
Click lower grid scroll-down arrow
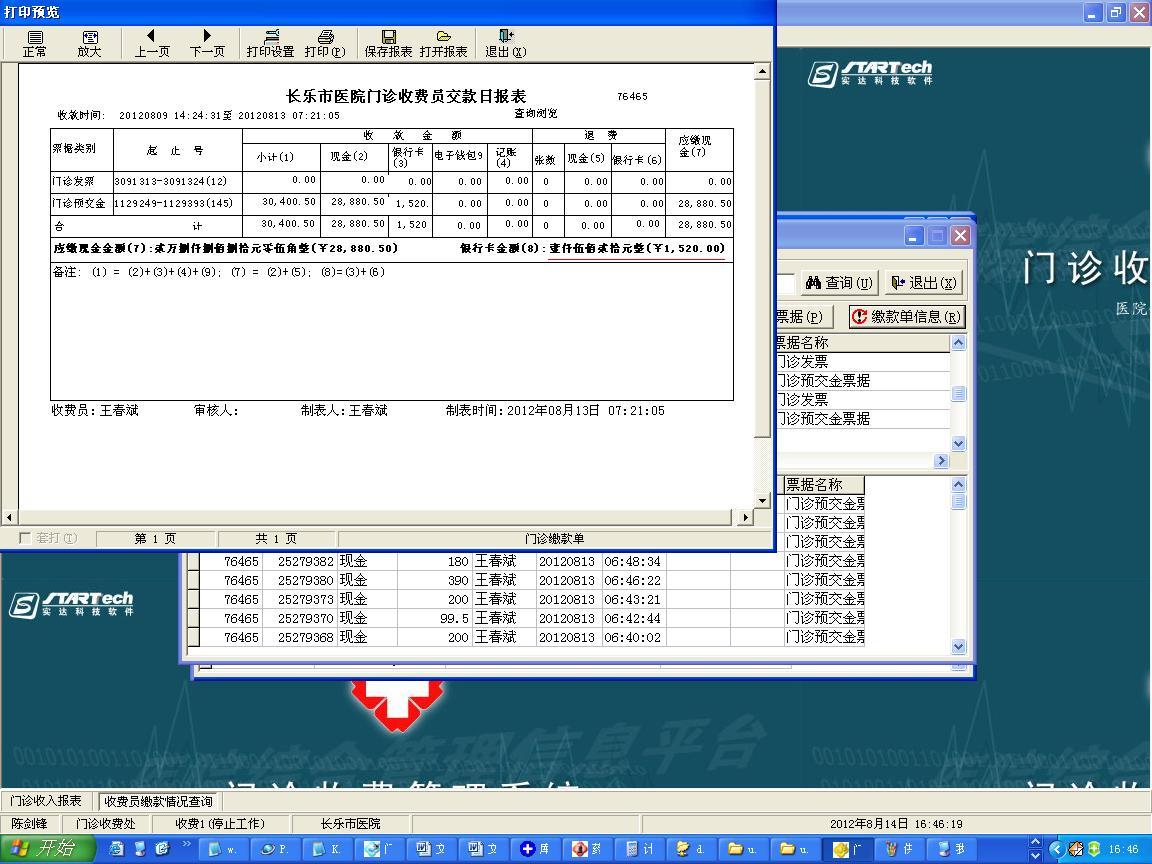click(x=958, y=647)
